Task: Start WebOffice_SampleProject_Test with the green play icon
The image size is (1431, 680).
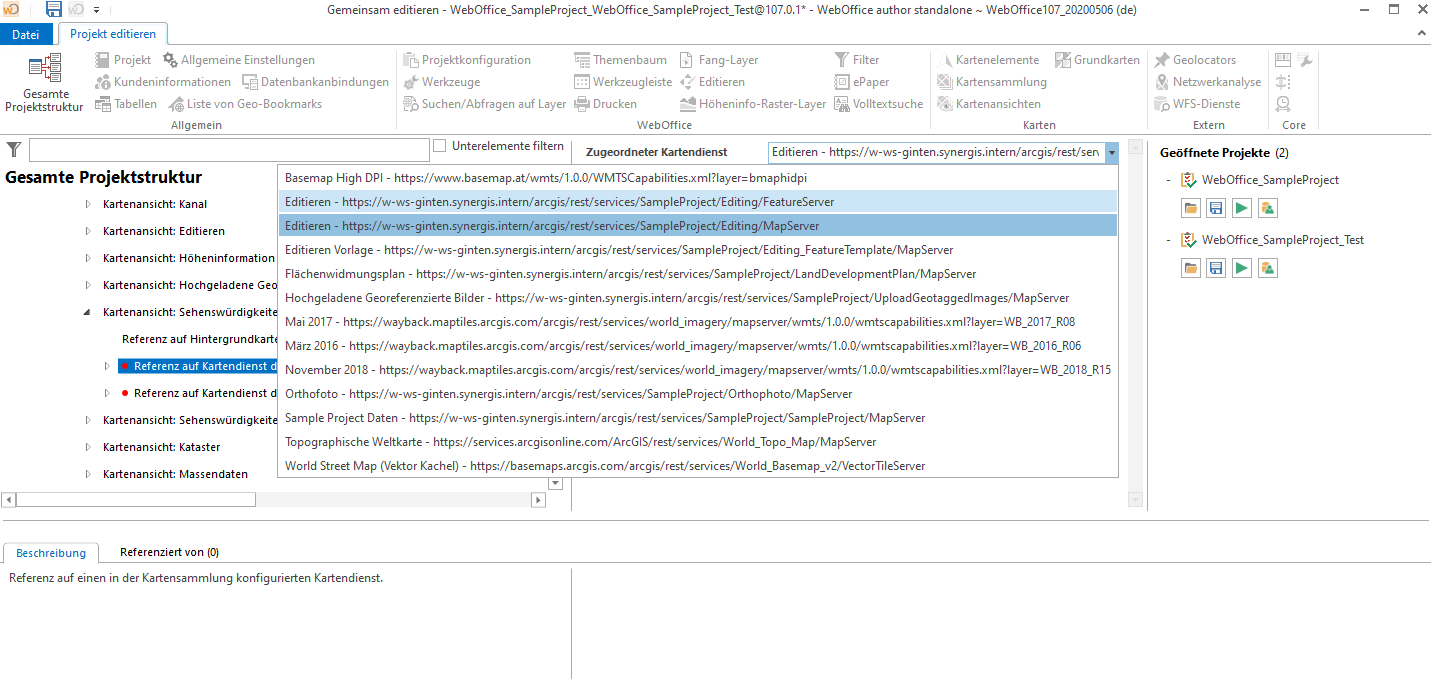Action: coord(1240,267)
